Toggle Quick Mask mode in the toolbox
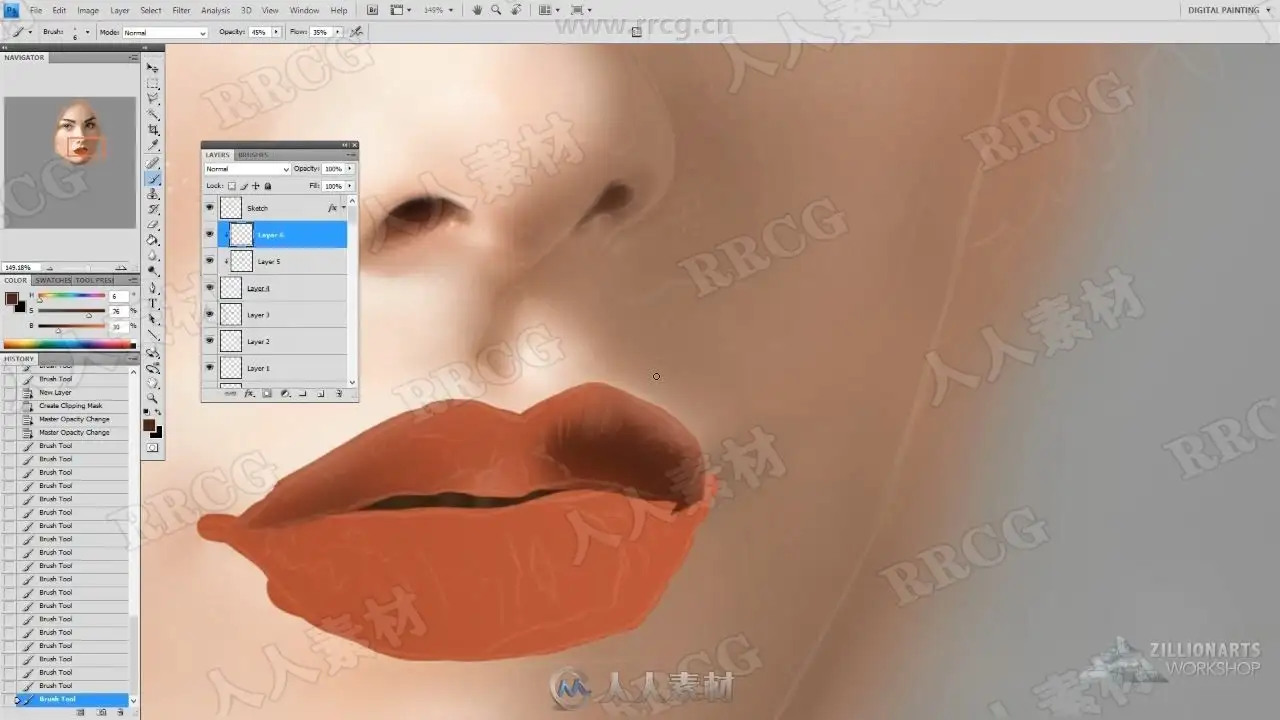Screen dimensions: 1280x720 click(x=153, y=448)
